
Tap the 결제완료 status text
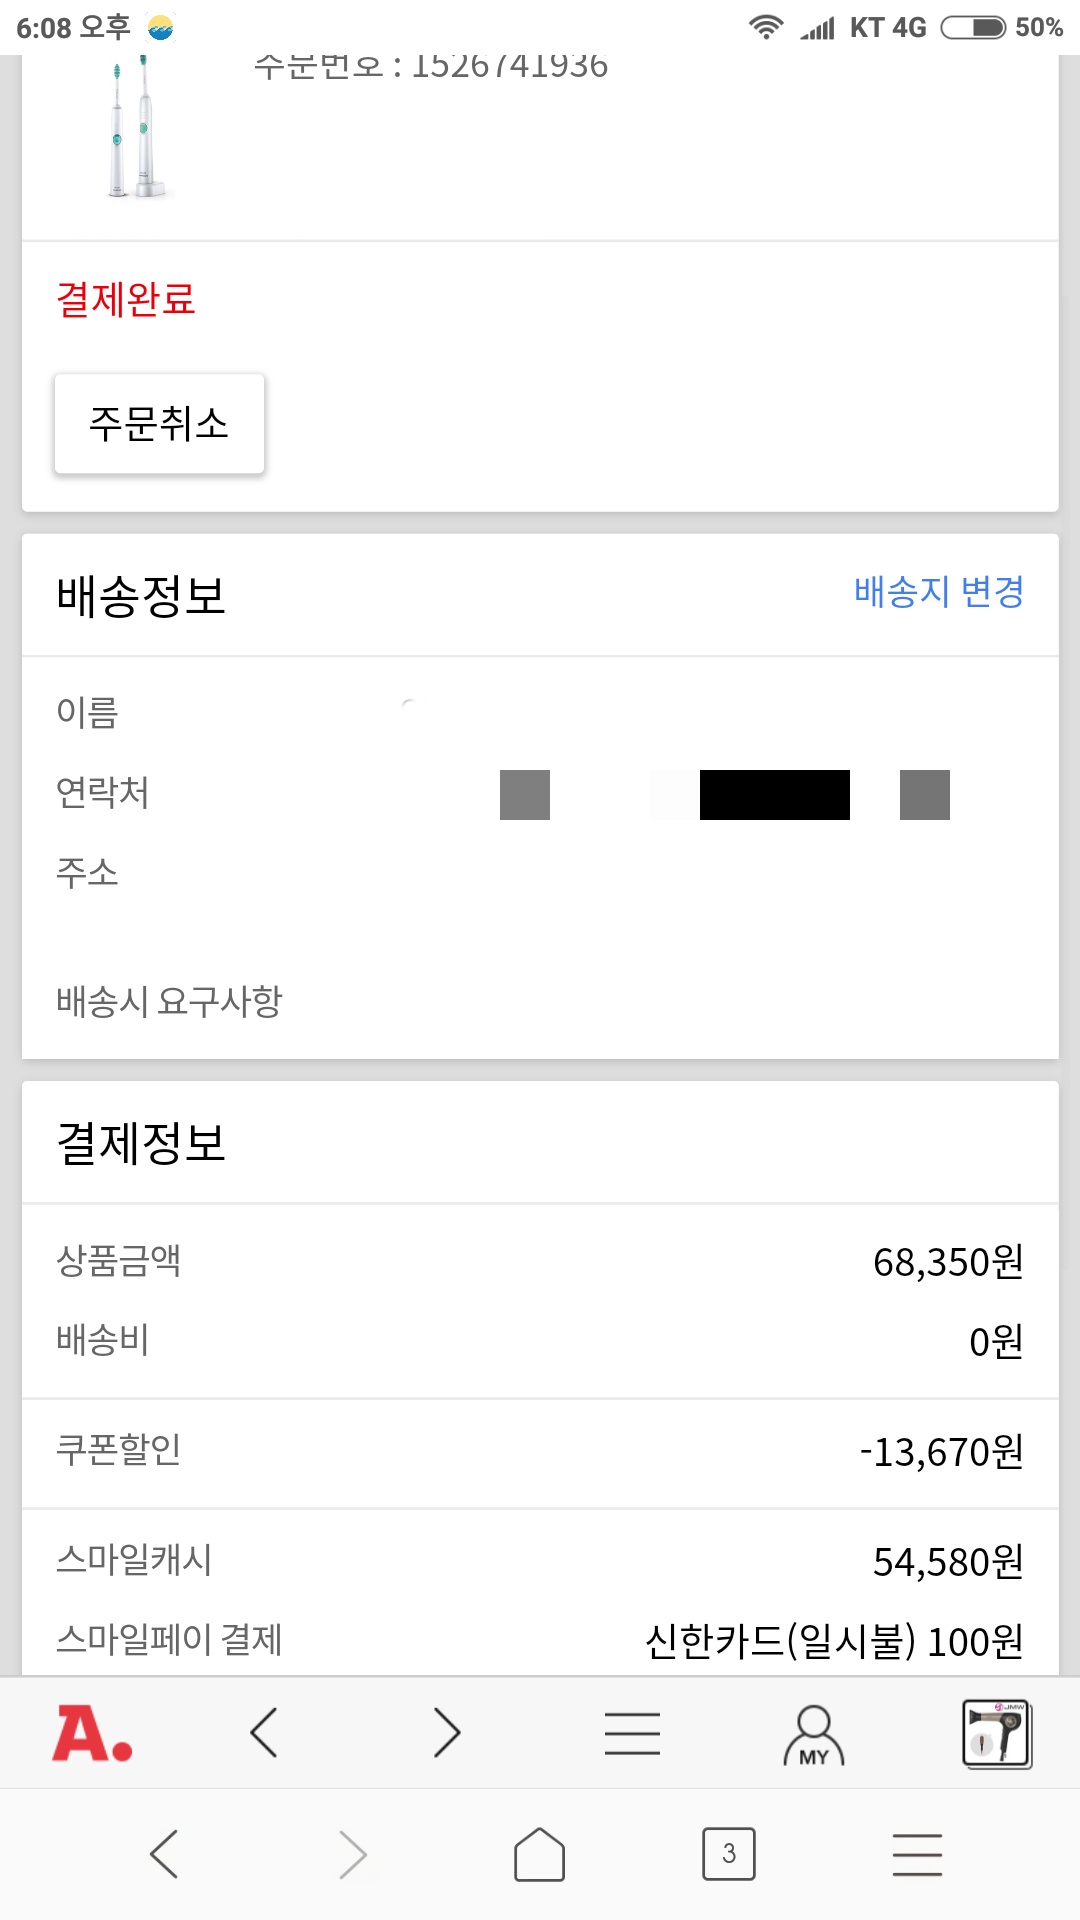point(126,299)
